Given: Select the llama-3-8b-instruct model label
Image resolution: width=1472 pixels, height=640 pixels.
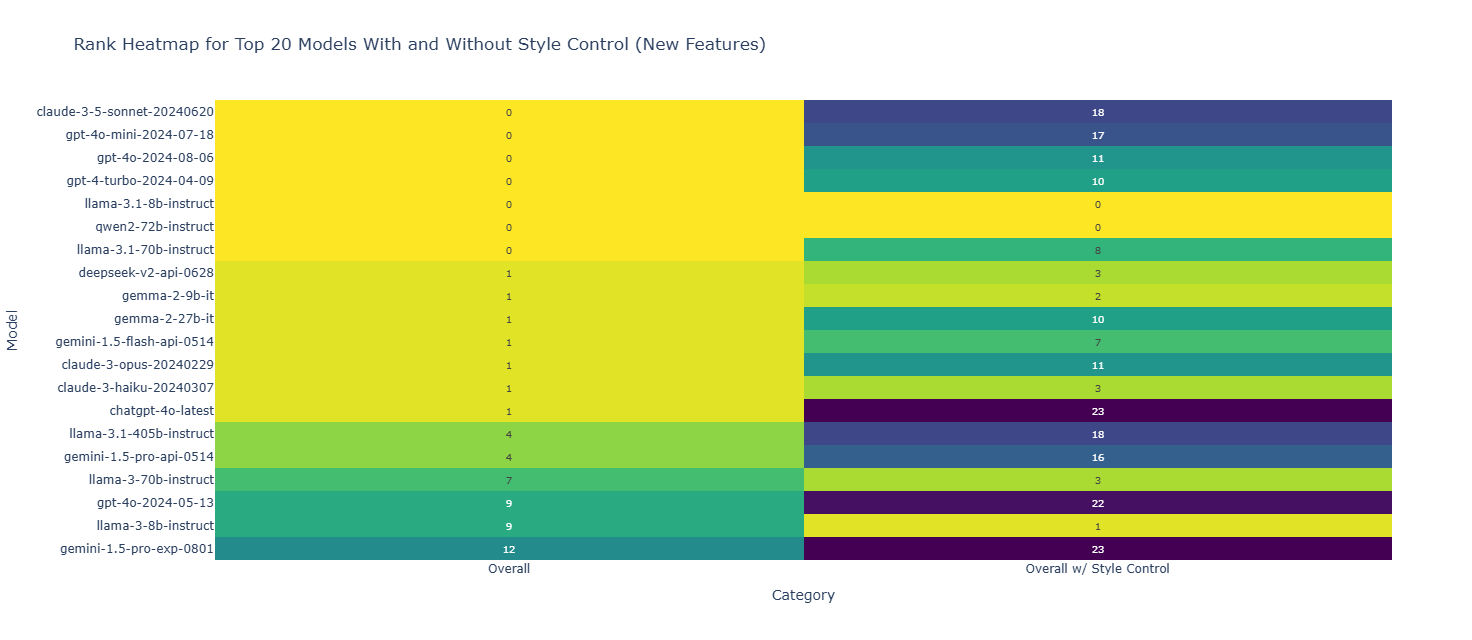Looking at the screenshot, I should point(155,526).
